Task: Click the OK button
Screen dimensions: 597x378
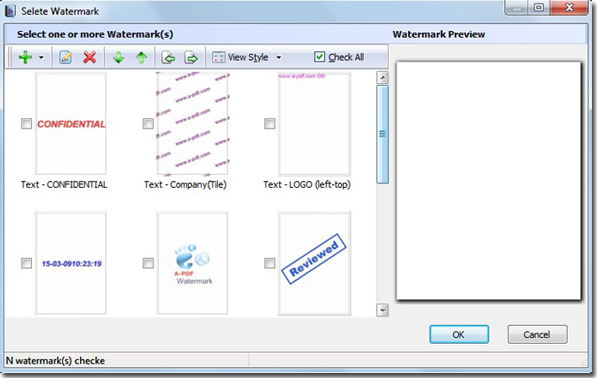Action: pos(459,335)
